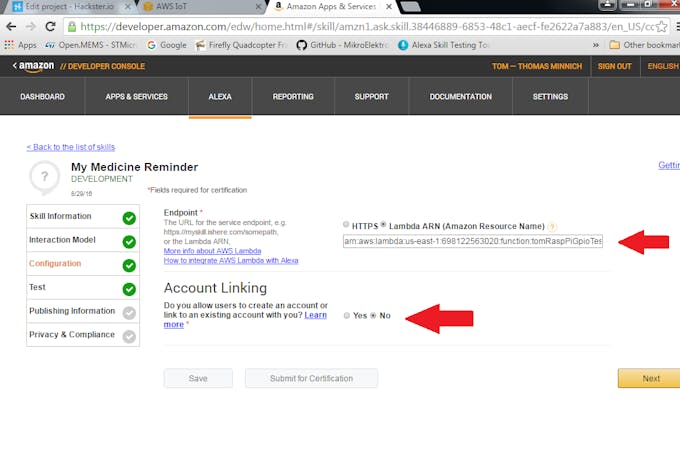Reload the page with the refresh icon
This screenshot has height=468, width=680.
50,27
